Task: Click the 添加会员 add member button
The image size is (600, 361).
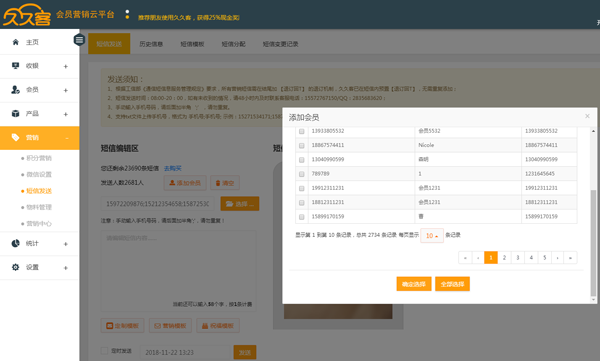Action: point(185,183)
